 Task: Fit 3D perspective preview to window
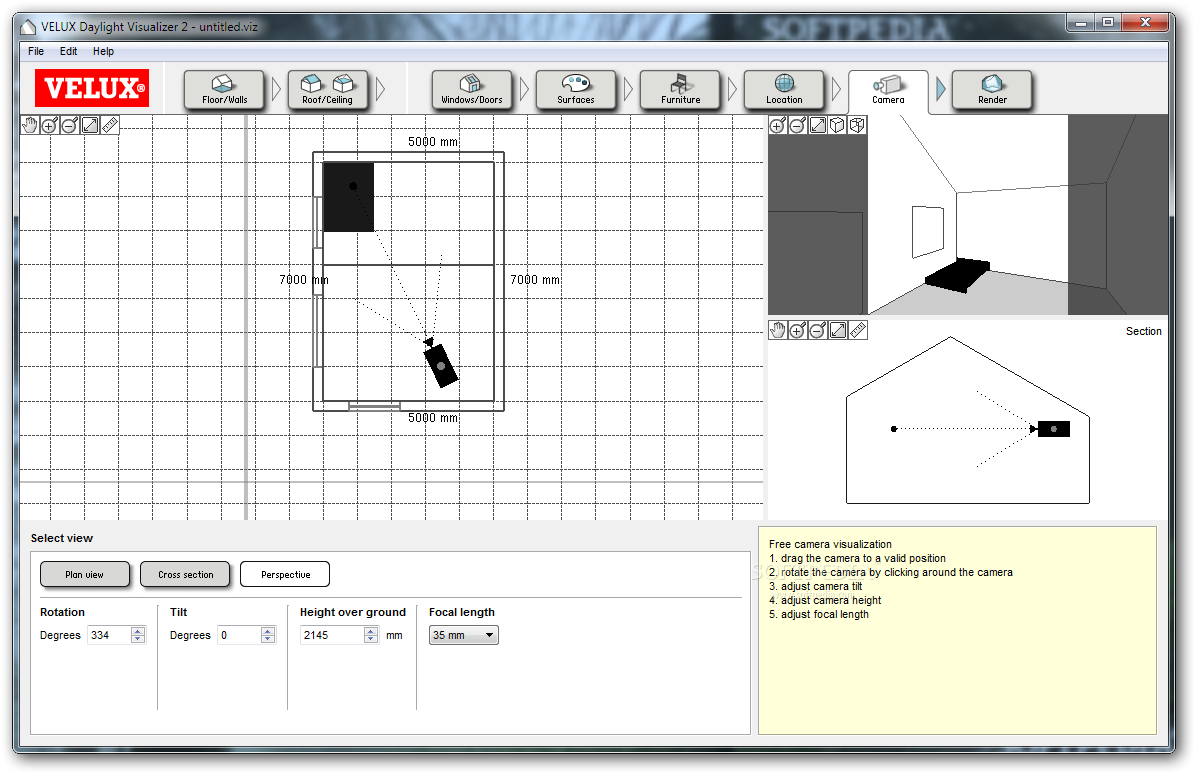[818, 125]
